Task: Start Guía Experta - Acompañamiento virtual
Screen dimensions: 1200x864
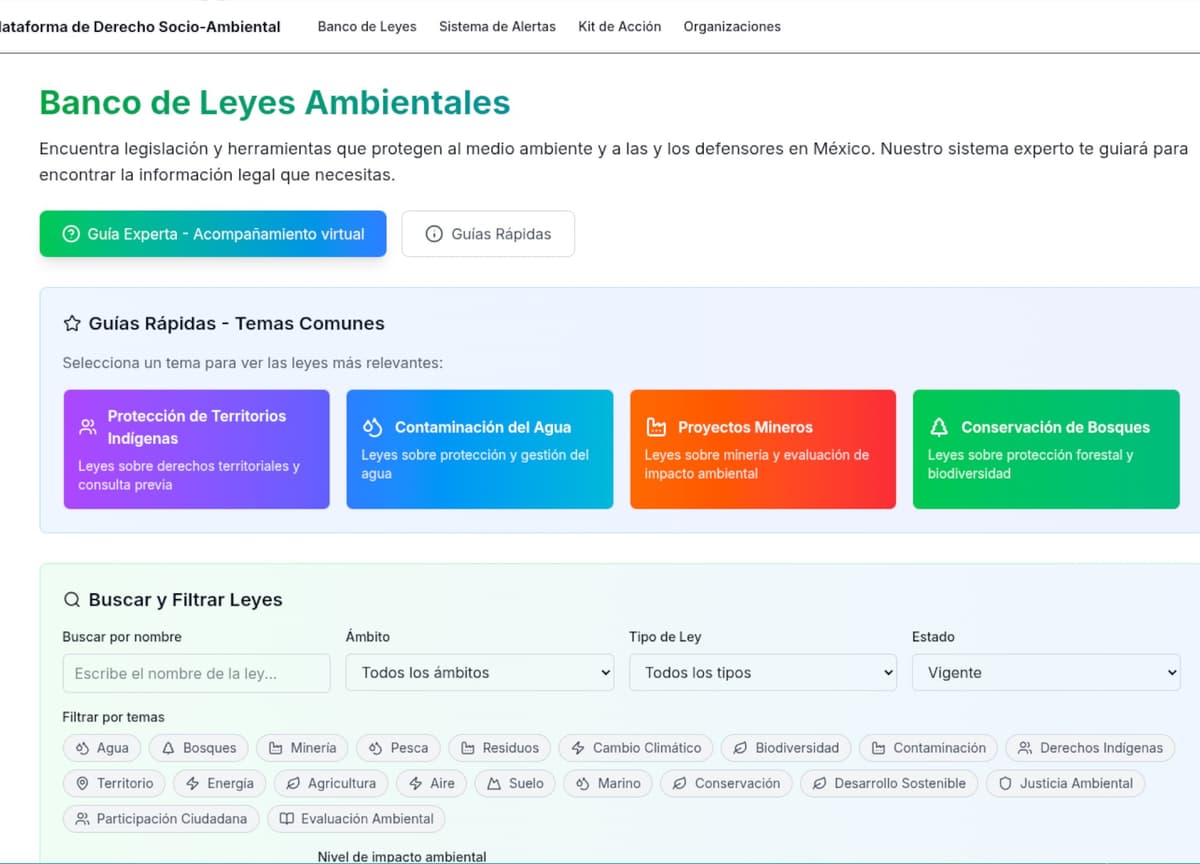Action: tap(213, 234)
